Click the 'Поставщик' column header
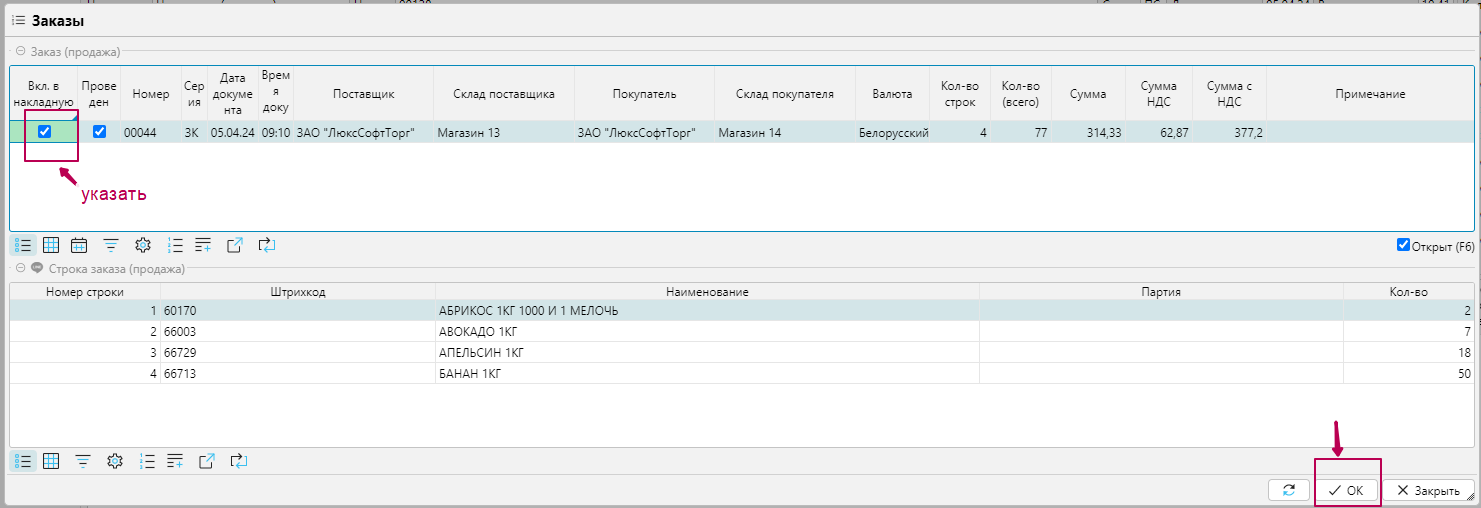The height and width of the screenshot is (508, 1481). (x=363, y=94)
